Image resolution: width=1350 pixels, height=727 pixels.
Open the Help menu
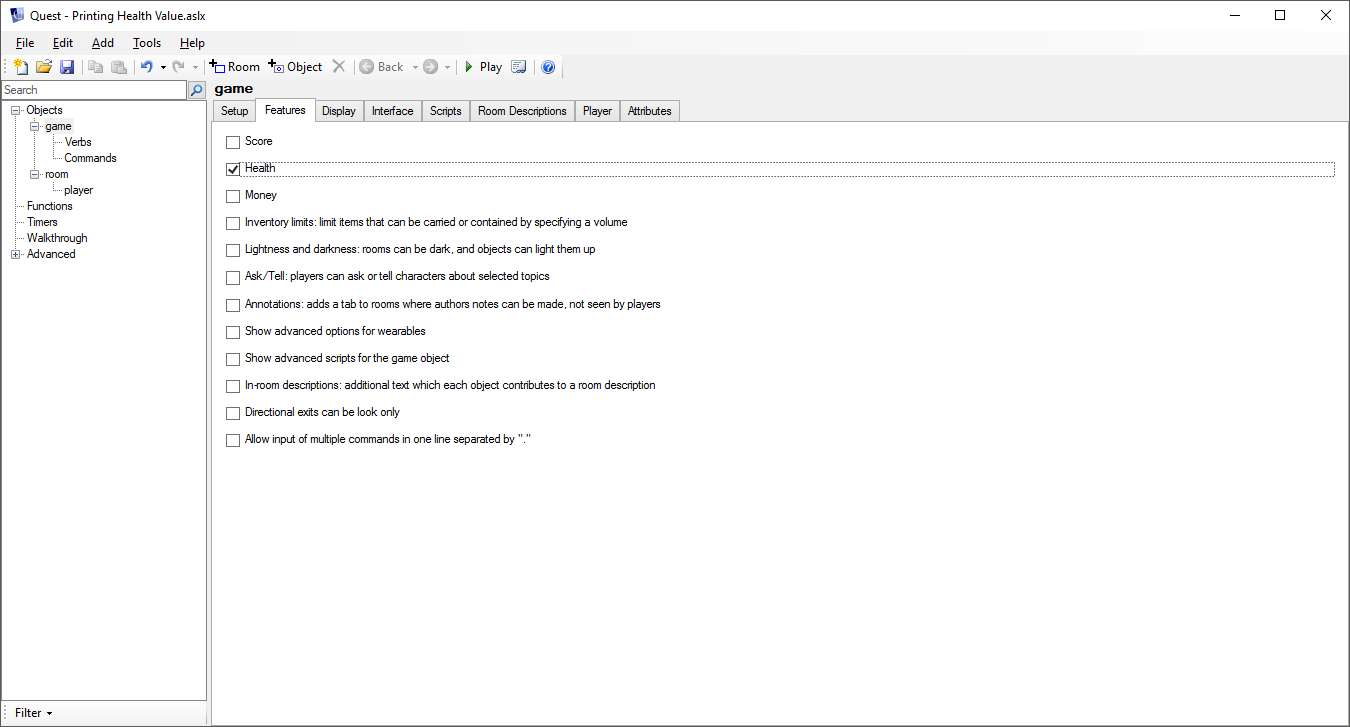192,43
